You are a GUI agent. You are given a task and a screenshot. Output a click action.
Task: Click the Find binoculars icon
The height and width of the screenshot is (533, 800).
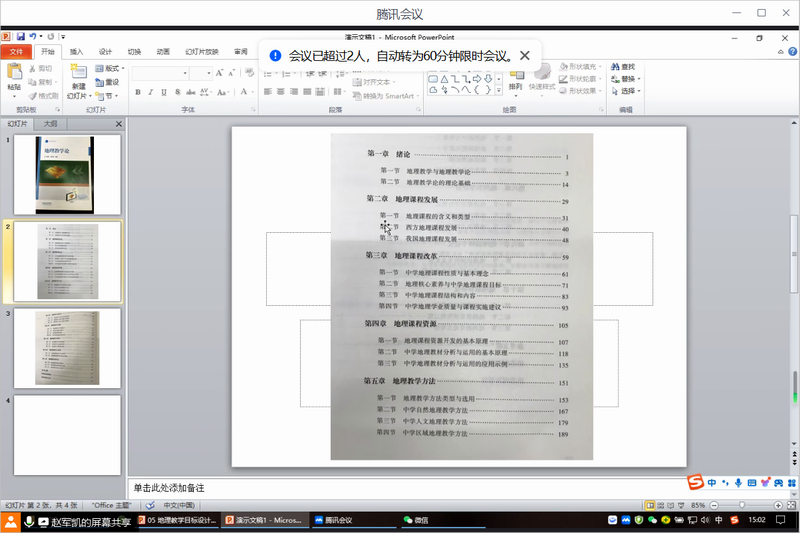coord(614,67)
